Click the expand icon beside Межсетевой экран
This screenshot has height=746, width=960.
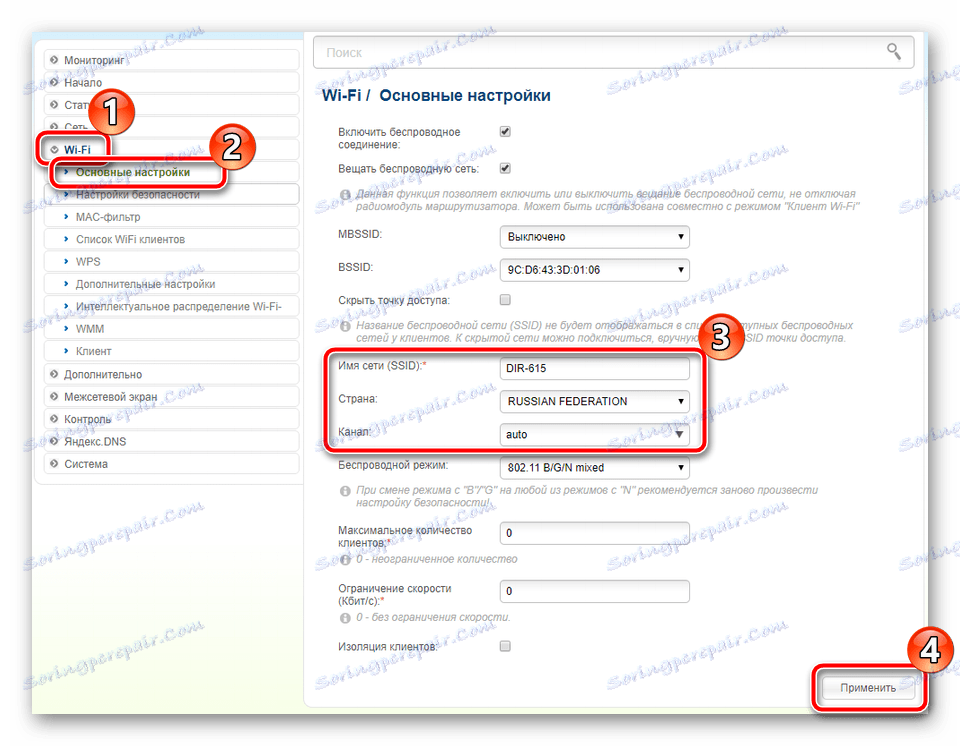54,397
